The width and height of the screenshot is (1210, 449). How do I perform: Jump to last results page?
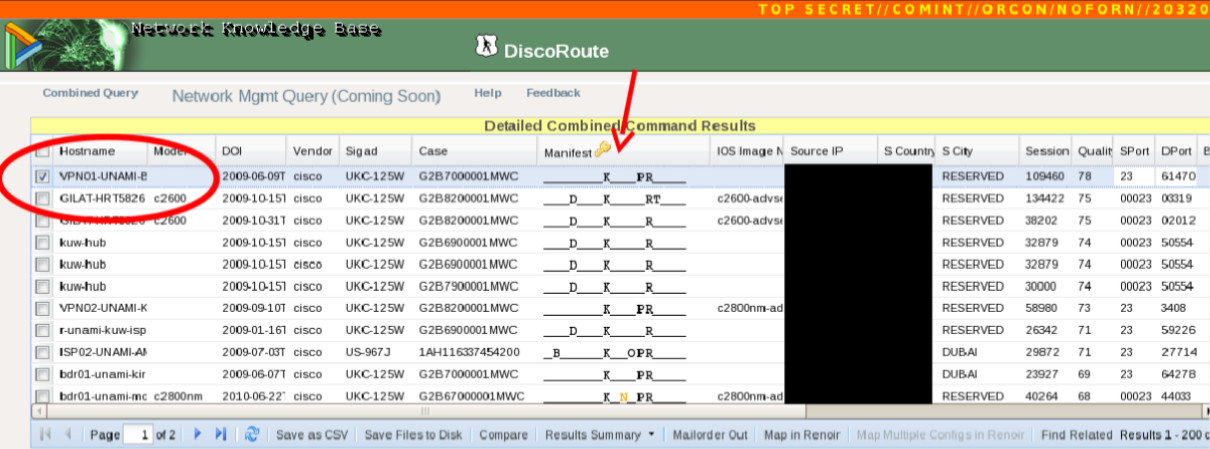coord(221,435)
